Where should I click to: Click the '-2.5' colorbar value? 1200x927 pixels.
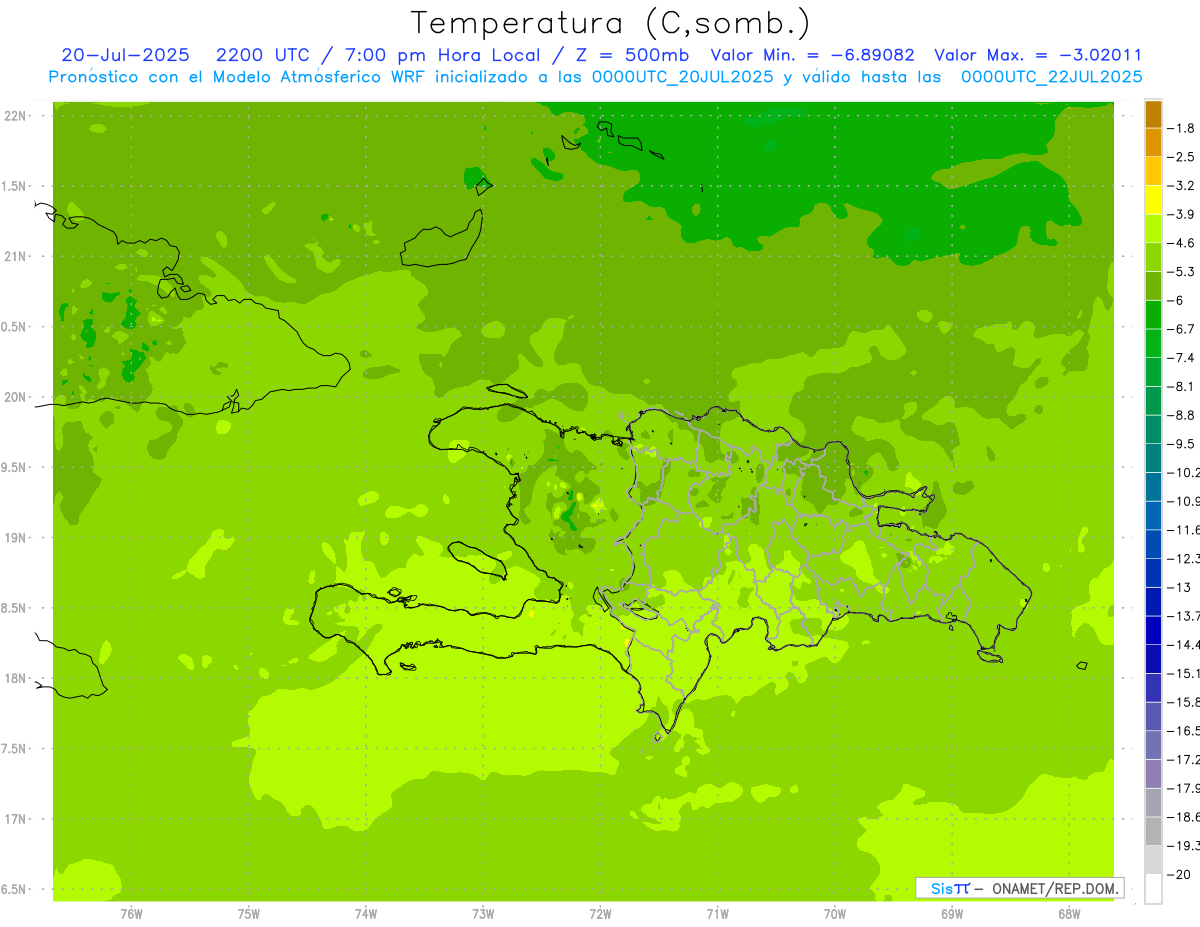[x=1183, y=157]
